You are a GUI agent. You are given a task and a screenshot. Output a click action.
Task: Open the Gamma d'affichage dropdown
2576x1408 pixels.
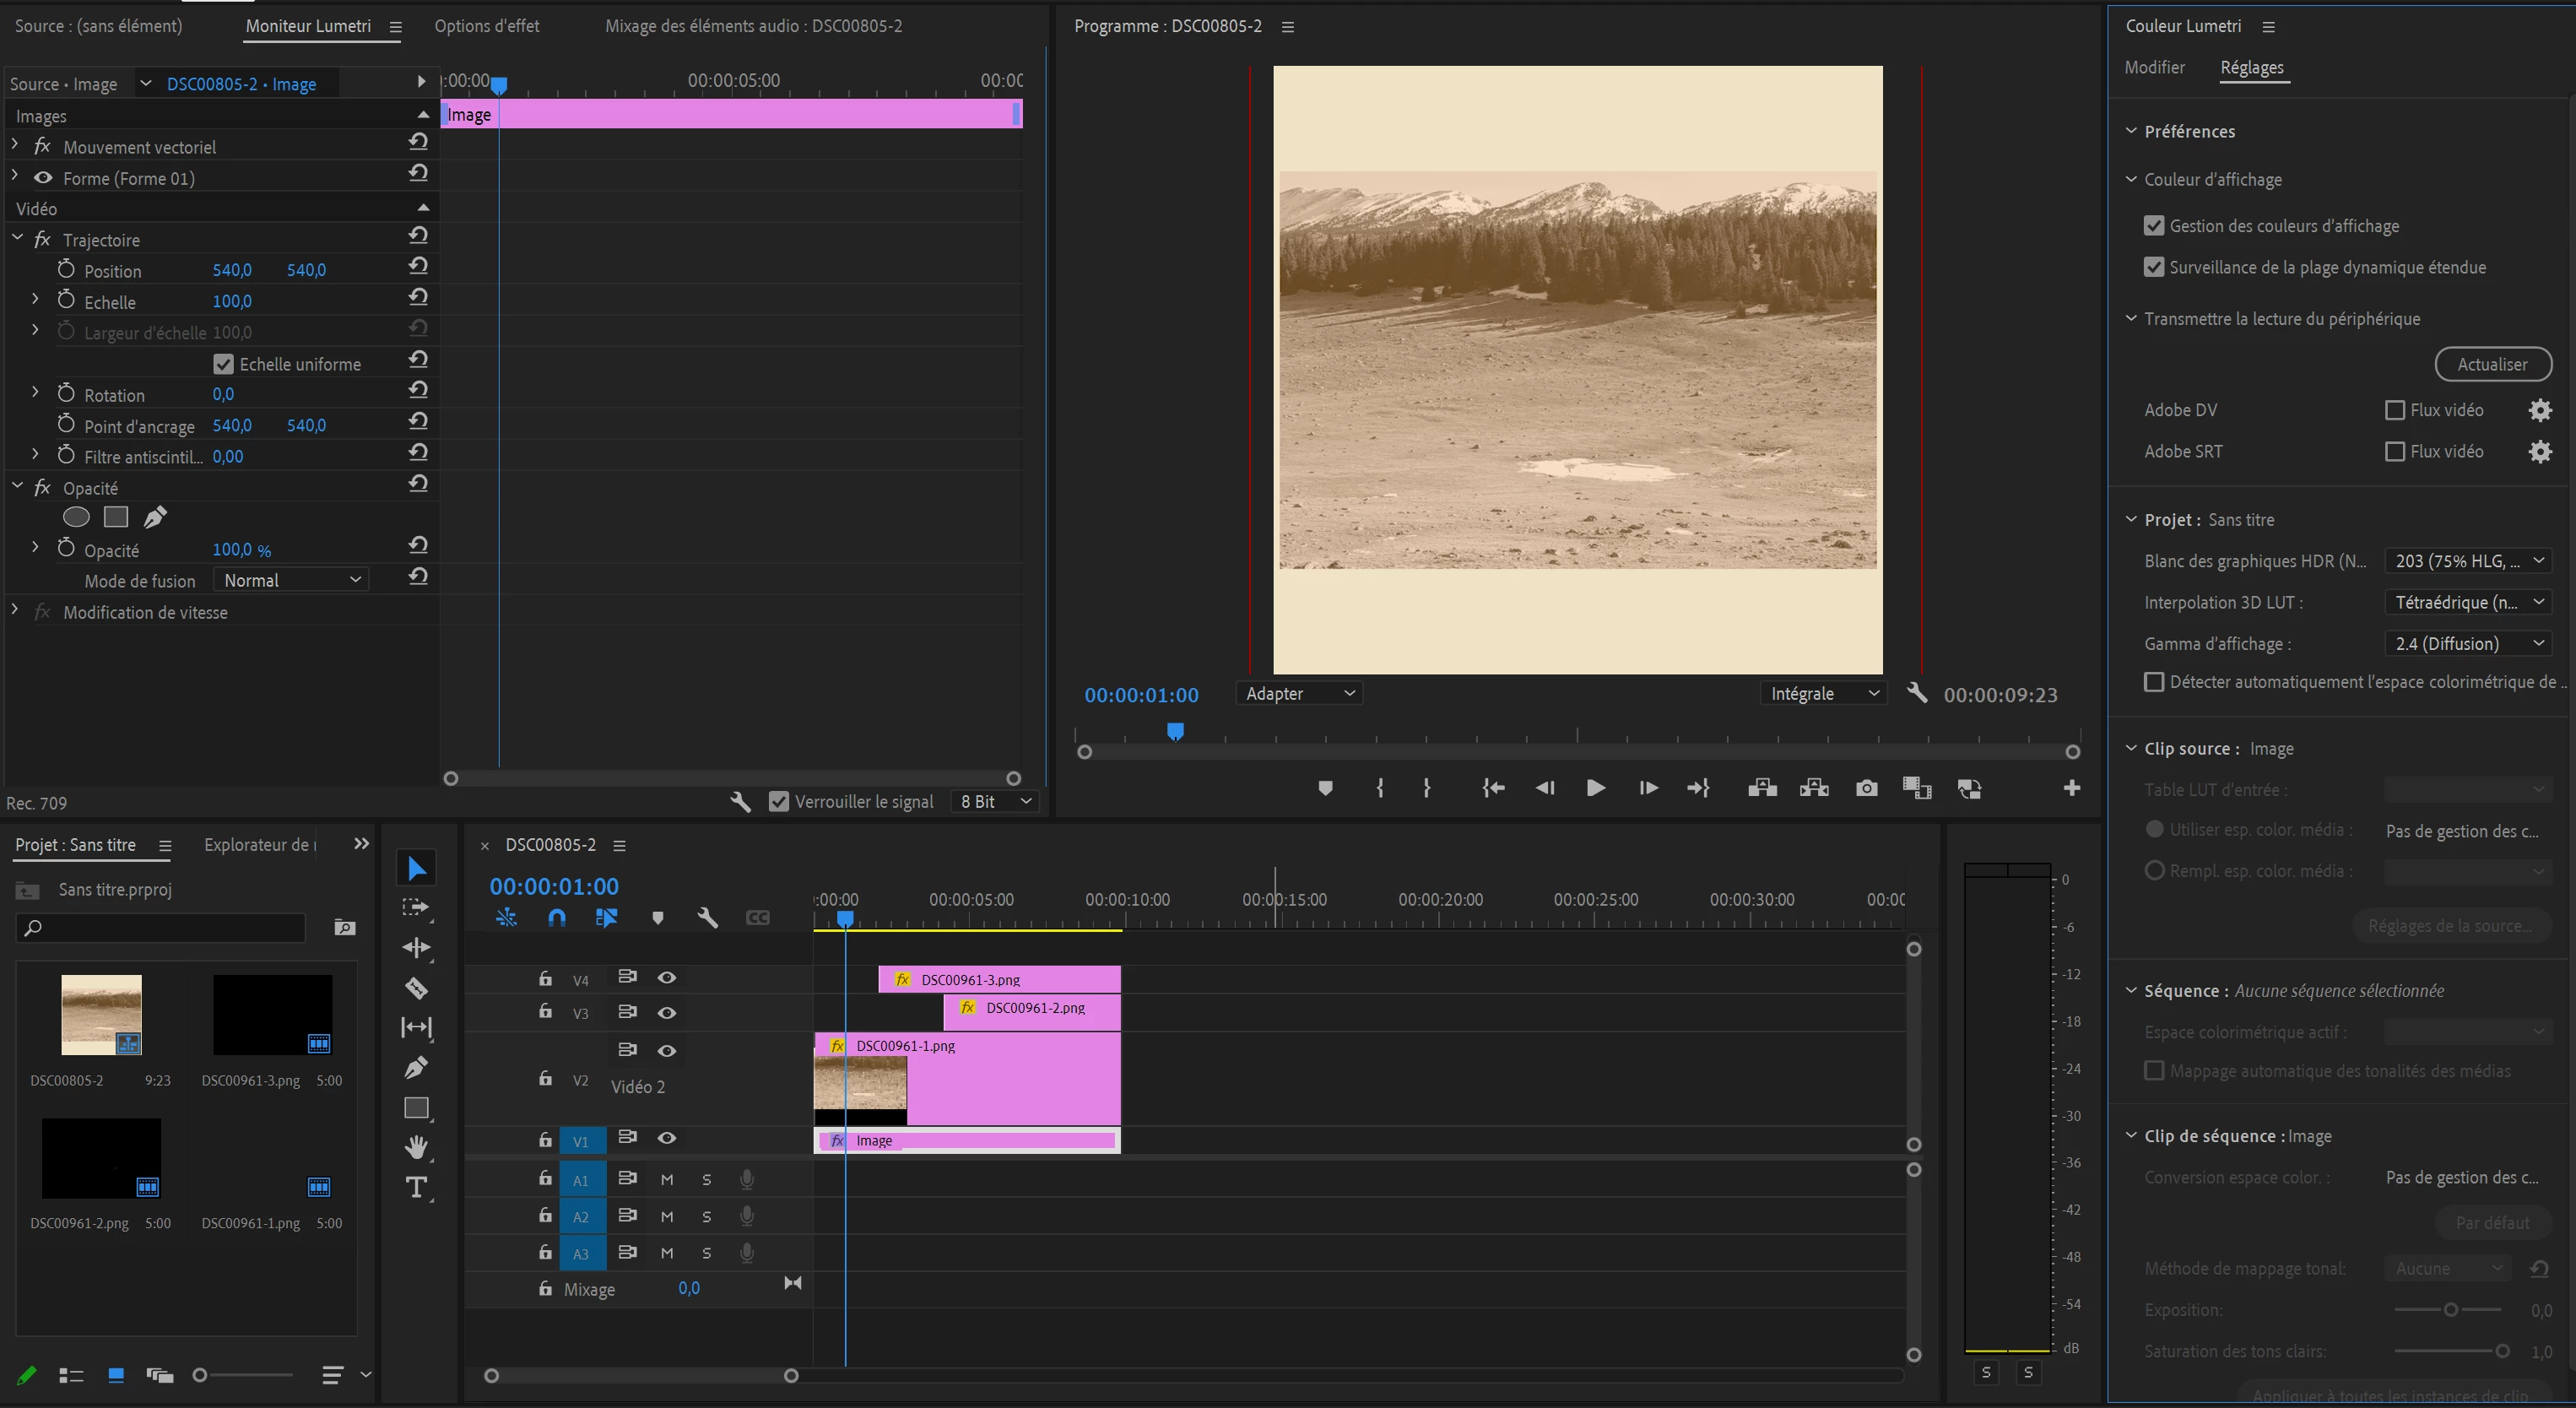click(x=2466, y=643)
